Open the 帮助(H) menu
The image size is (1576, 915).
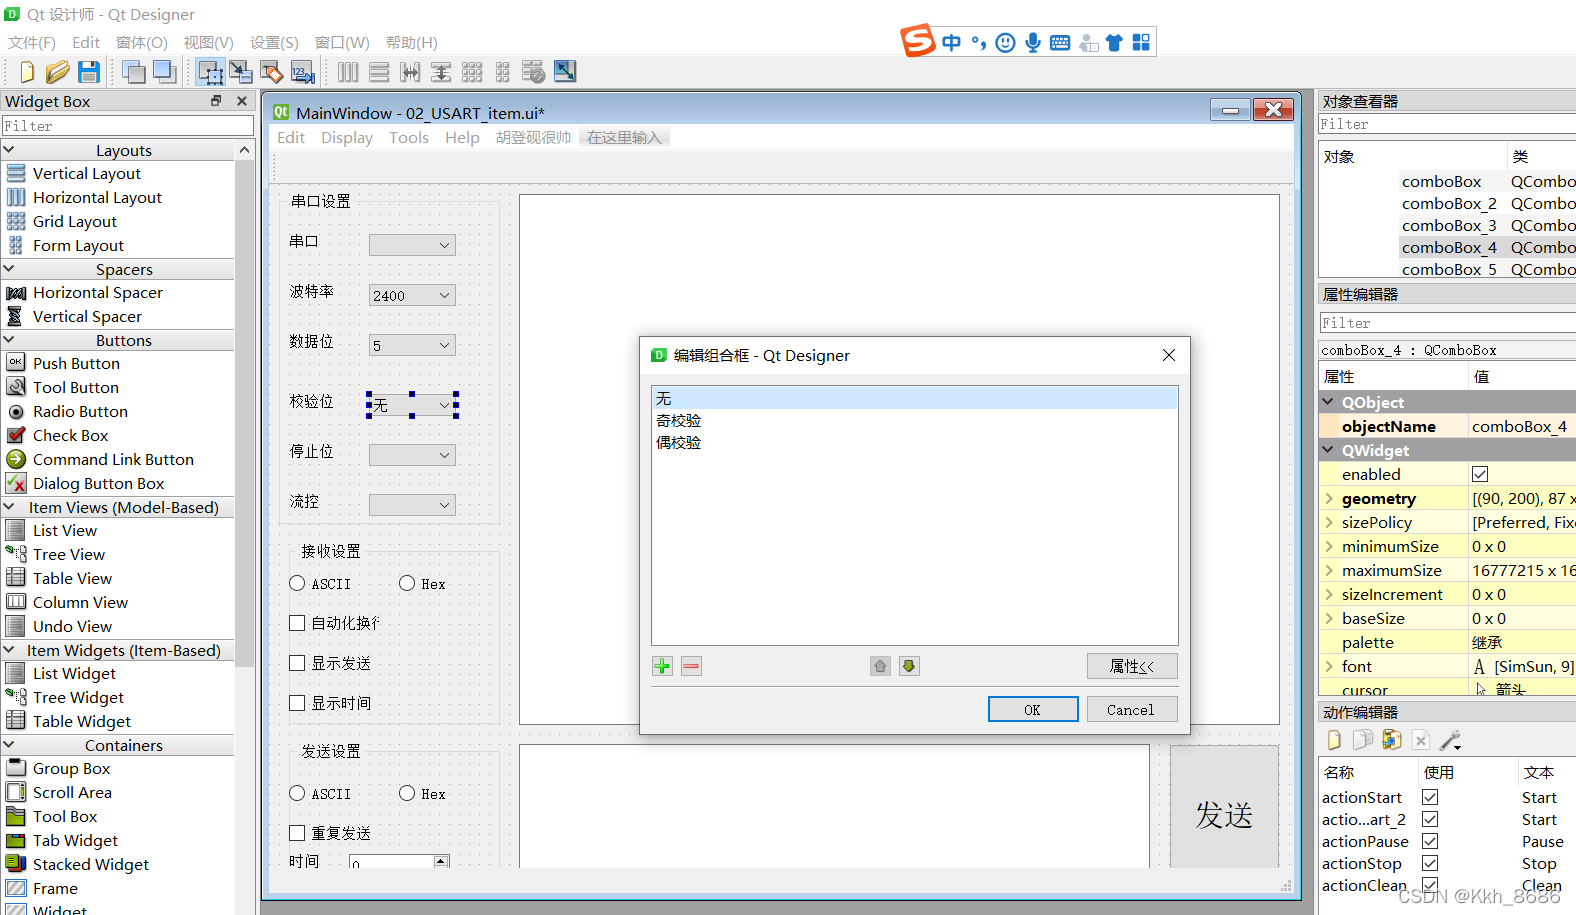[x=412, y=42]
